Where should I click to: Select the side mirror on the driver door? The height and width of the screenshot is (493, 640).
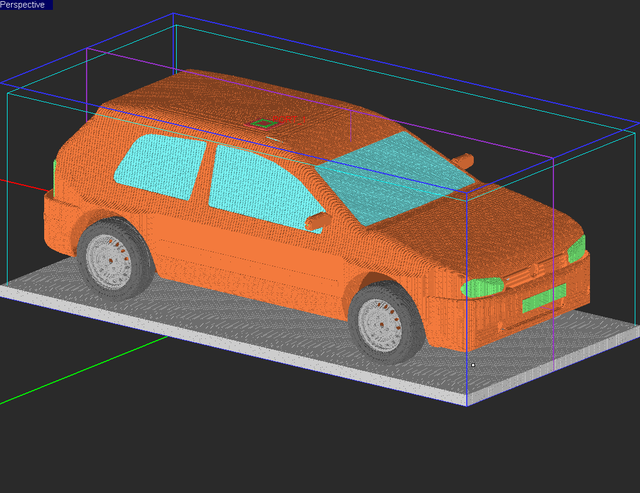(x=320, y=219)
